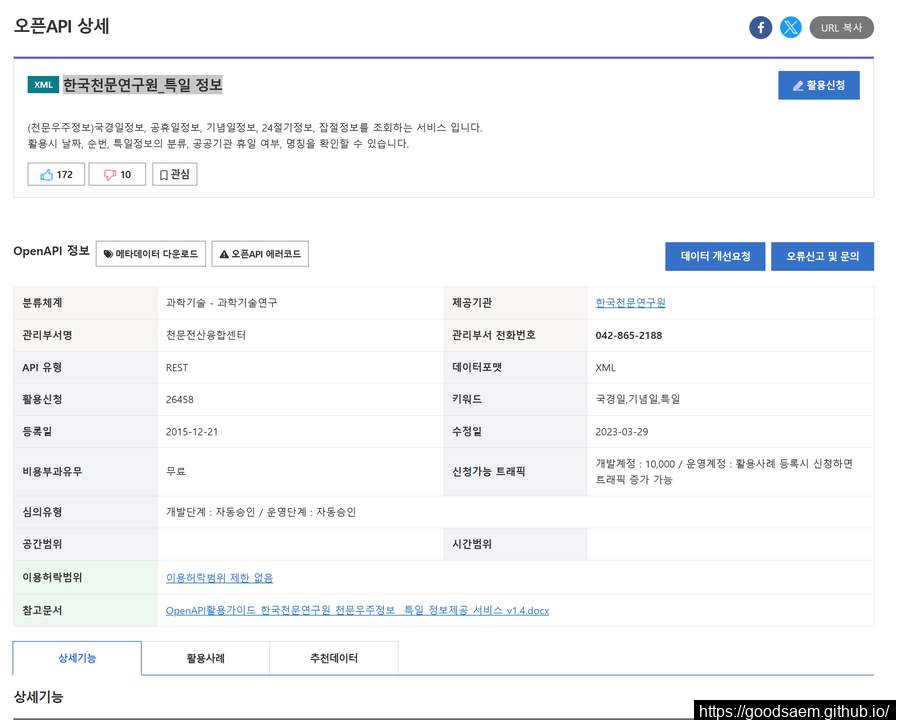Open 오류신고 및 문의 form
The height and width of the screenshot is (727, 900).
click(823, 256)
